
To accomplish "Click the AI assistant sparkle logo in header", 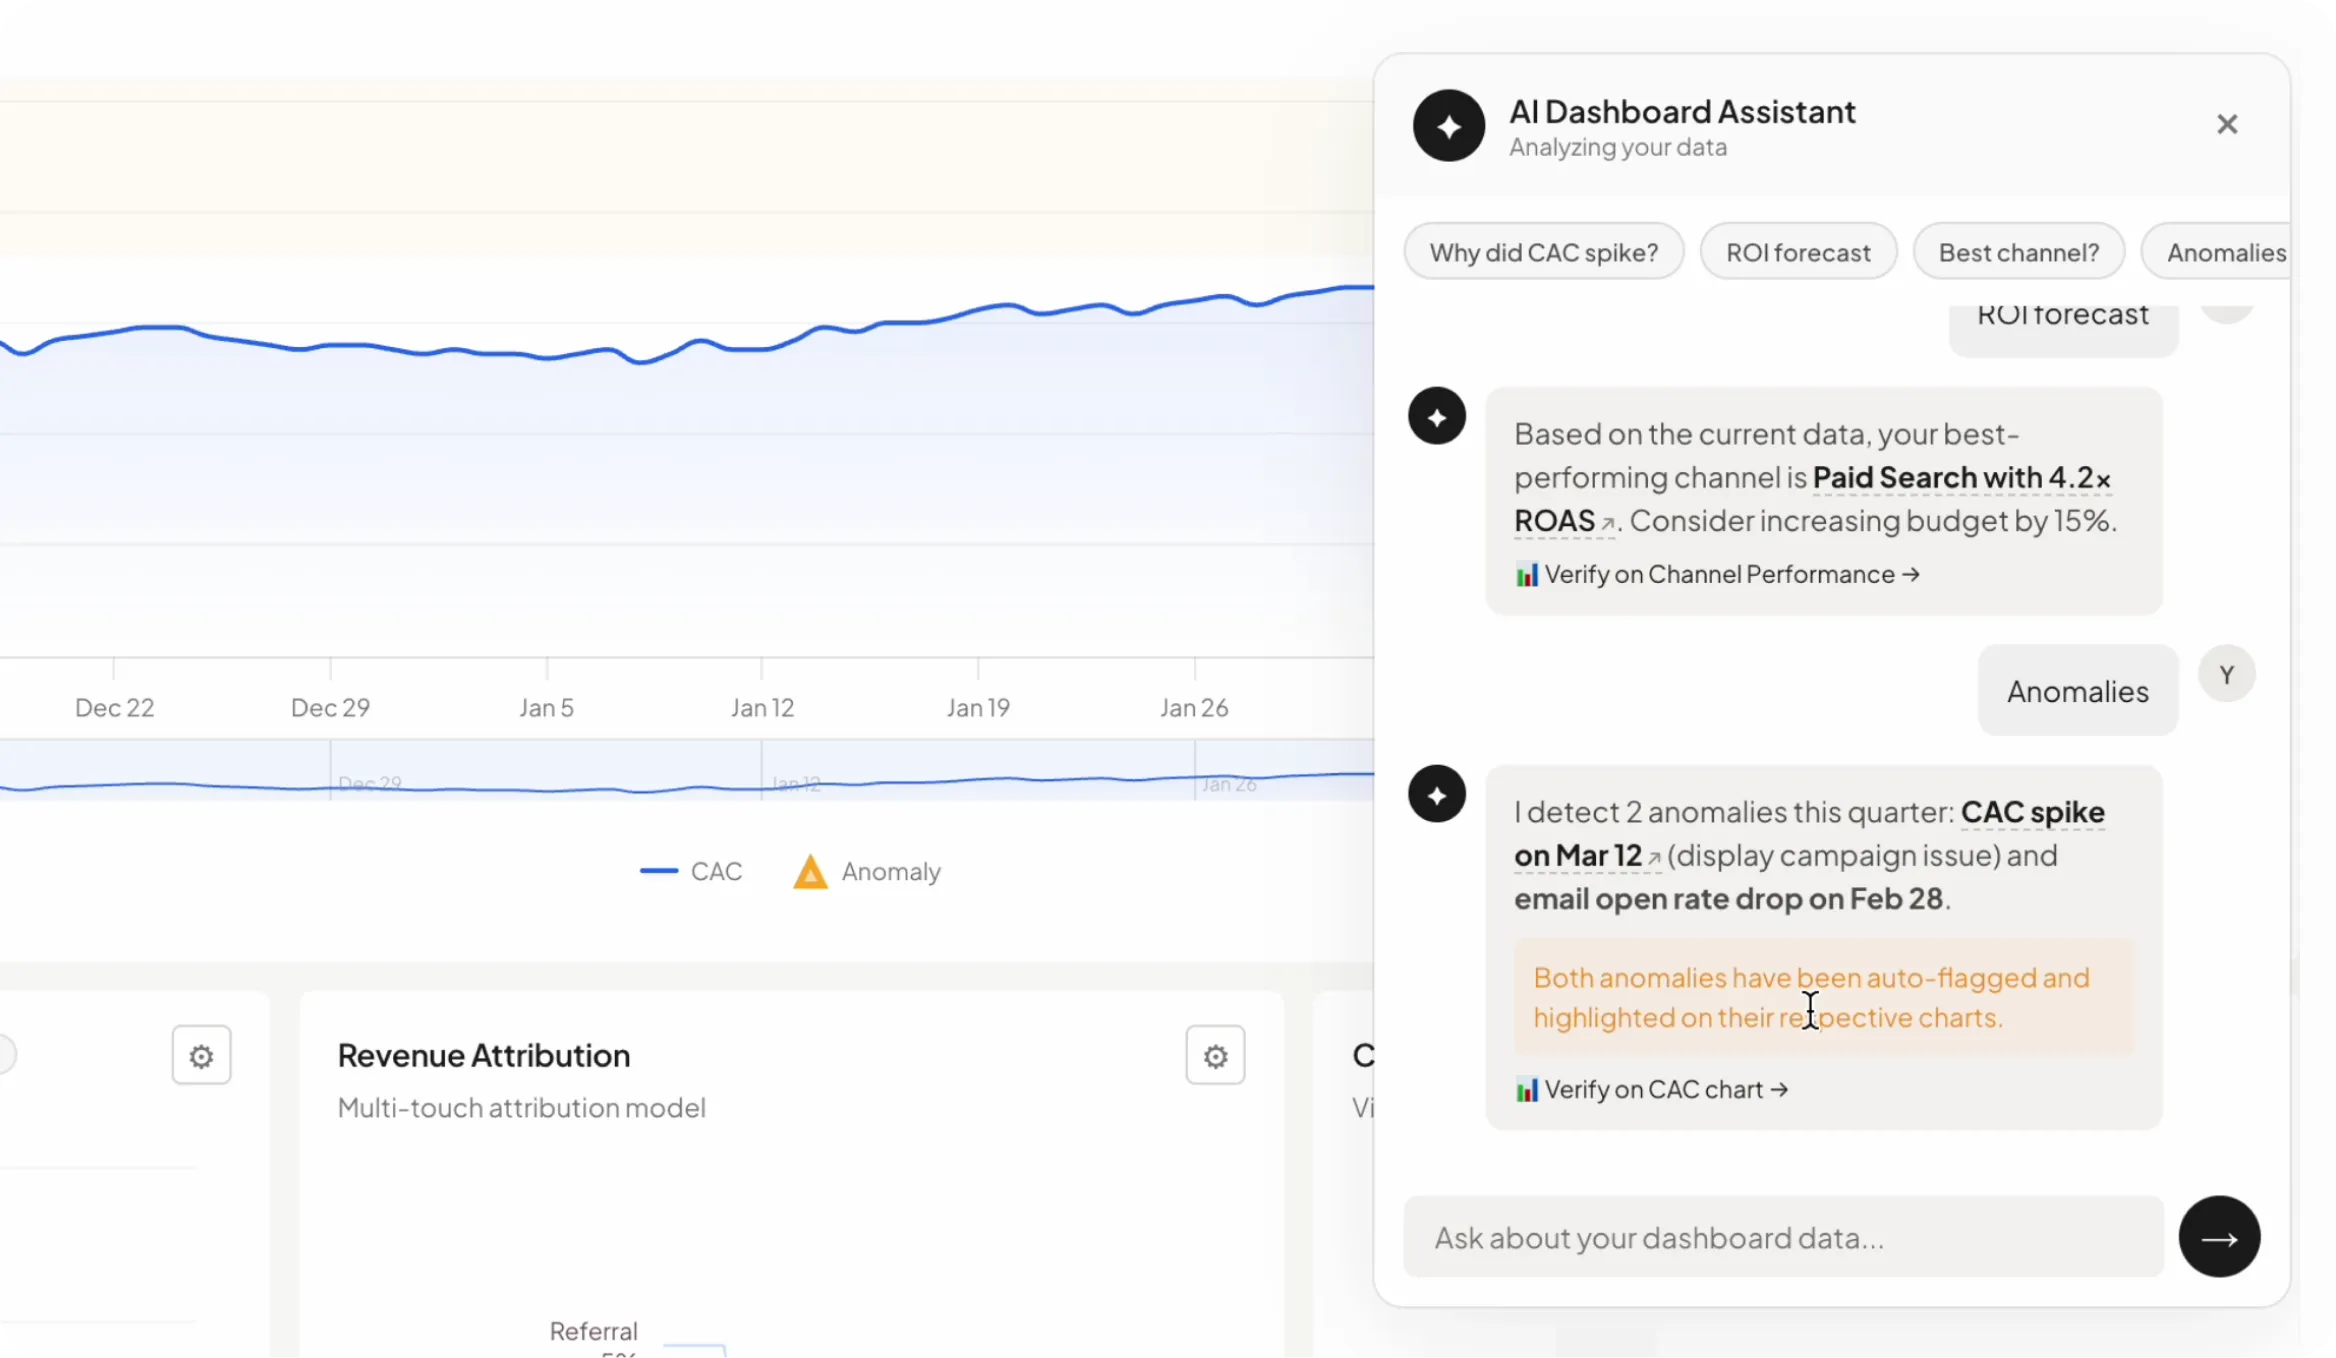I will (x=1448, y=126).
